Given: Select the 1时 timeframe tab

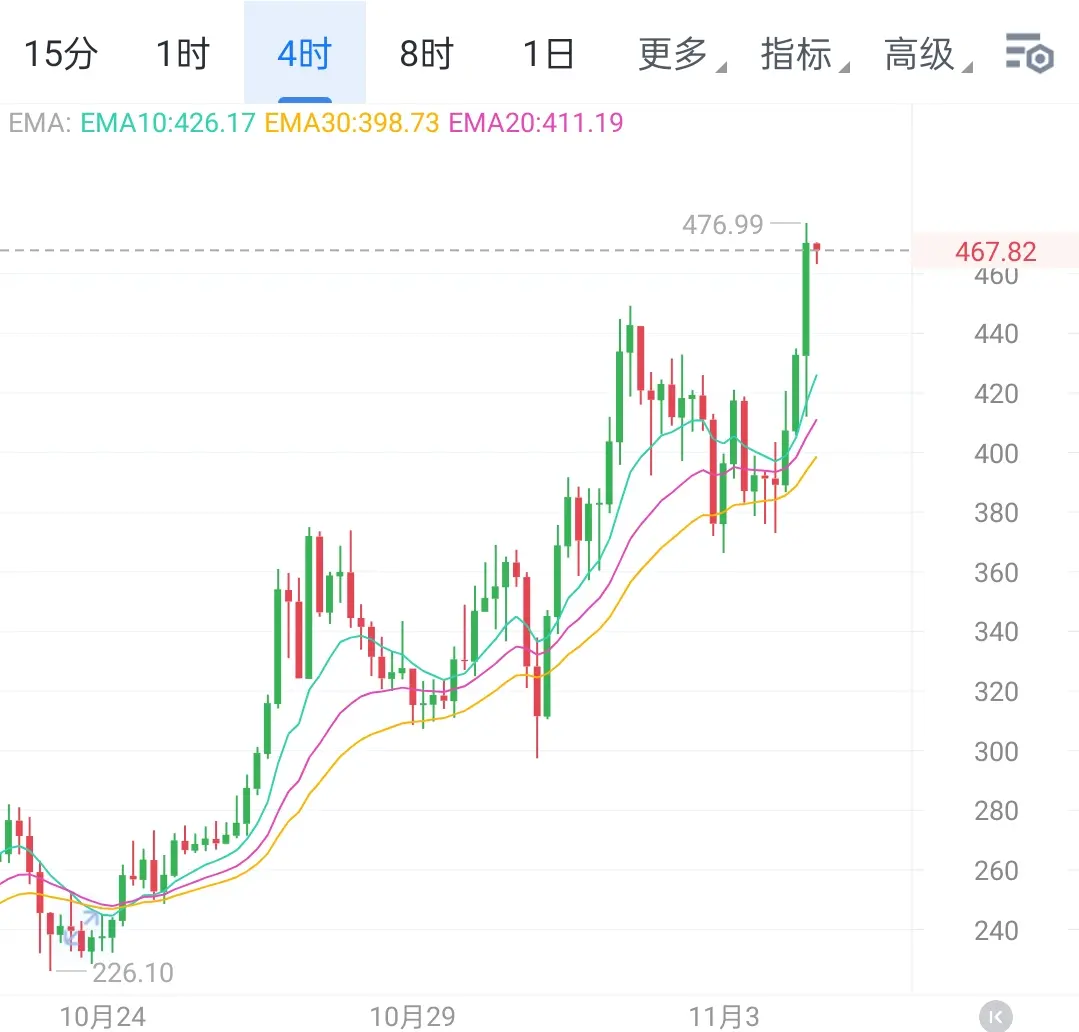Looking at the screenshot, I should 182,54.
